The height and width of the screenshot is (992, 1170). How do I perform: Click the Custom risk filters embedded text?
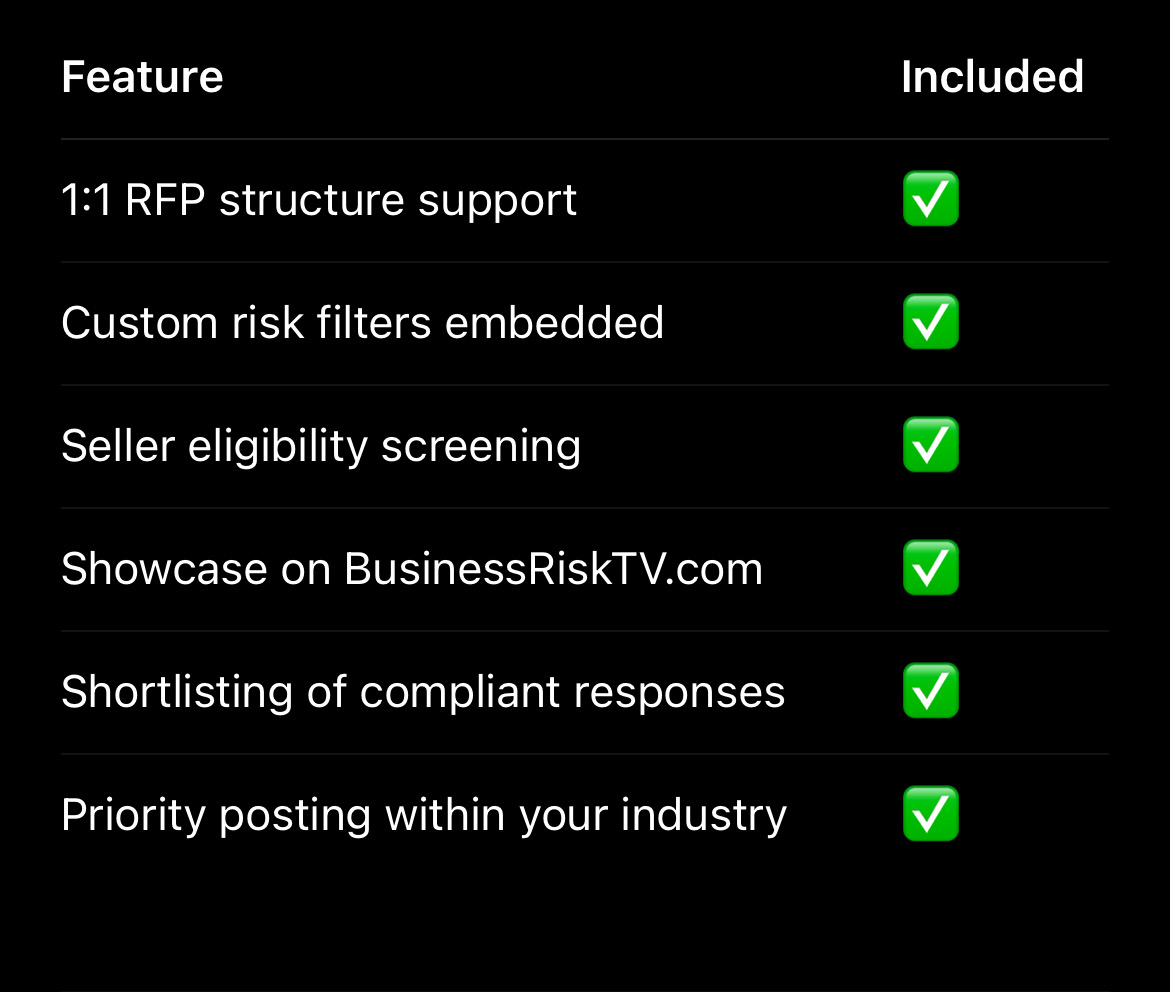tap(362, 323)
